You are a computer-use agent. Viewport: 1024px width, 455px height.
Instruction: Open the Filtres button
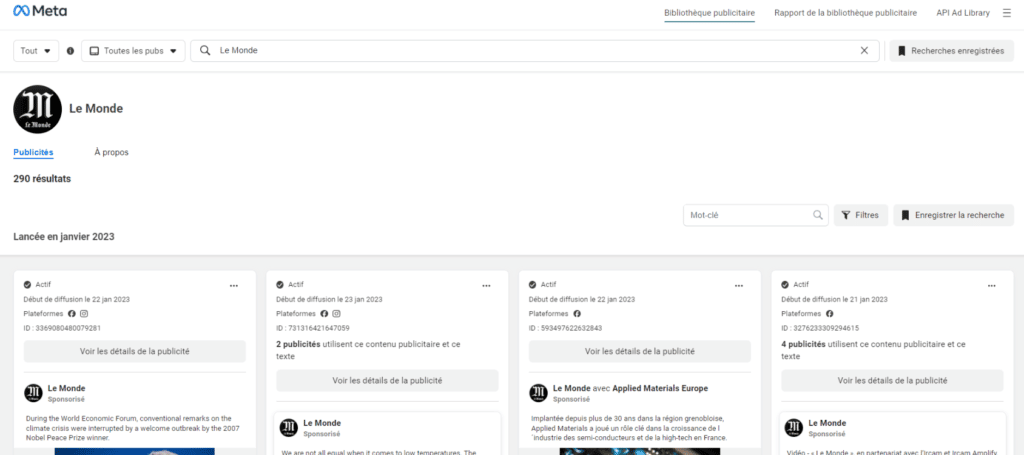click(861, 215)
